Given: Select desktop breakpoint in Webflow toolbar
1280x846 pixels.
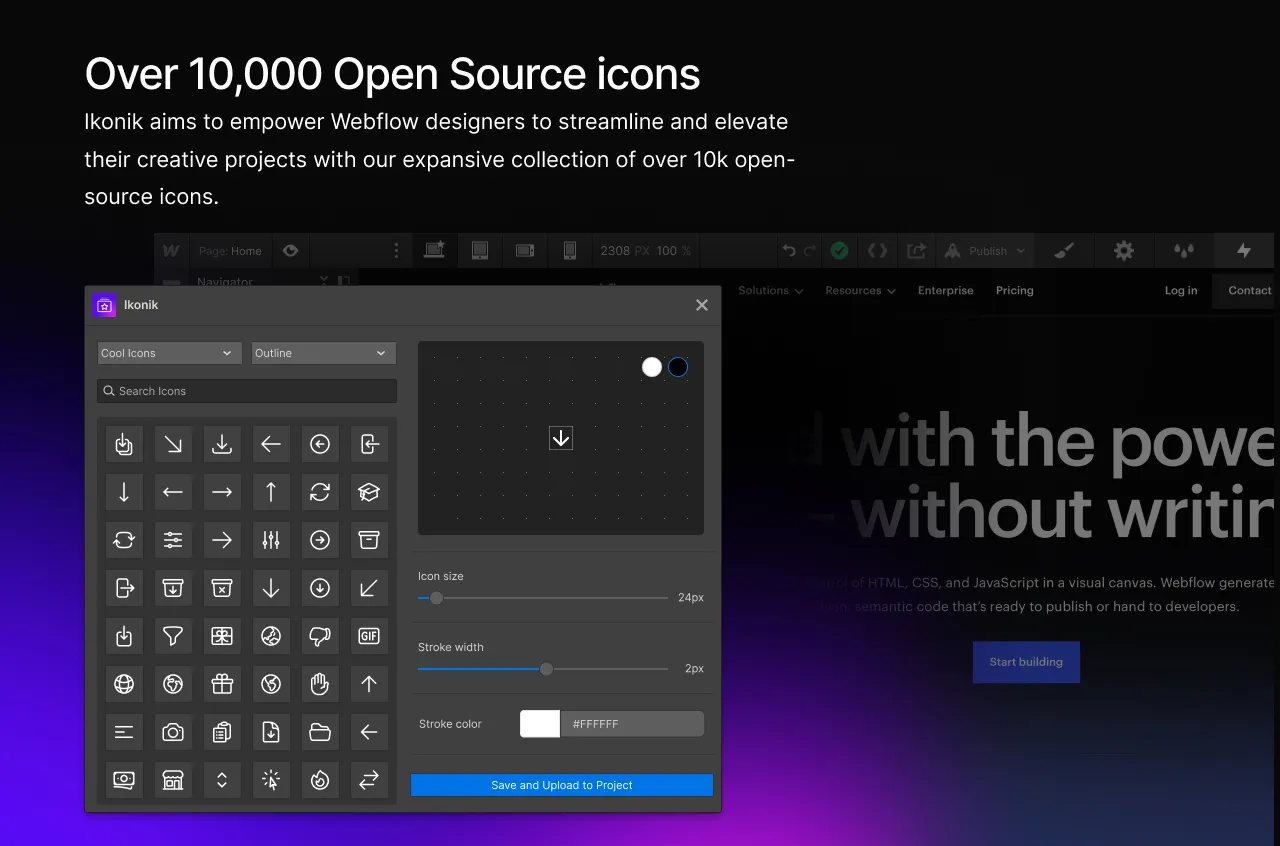Looking at the screenshot, I should point(434,250).
